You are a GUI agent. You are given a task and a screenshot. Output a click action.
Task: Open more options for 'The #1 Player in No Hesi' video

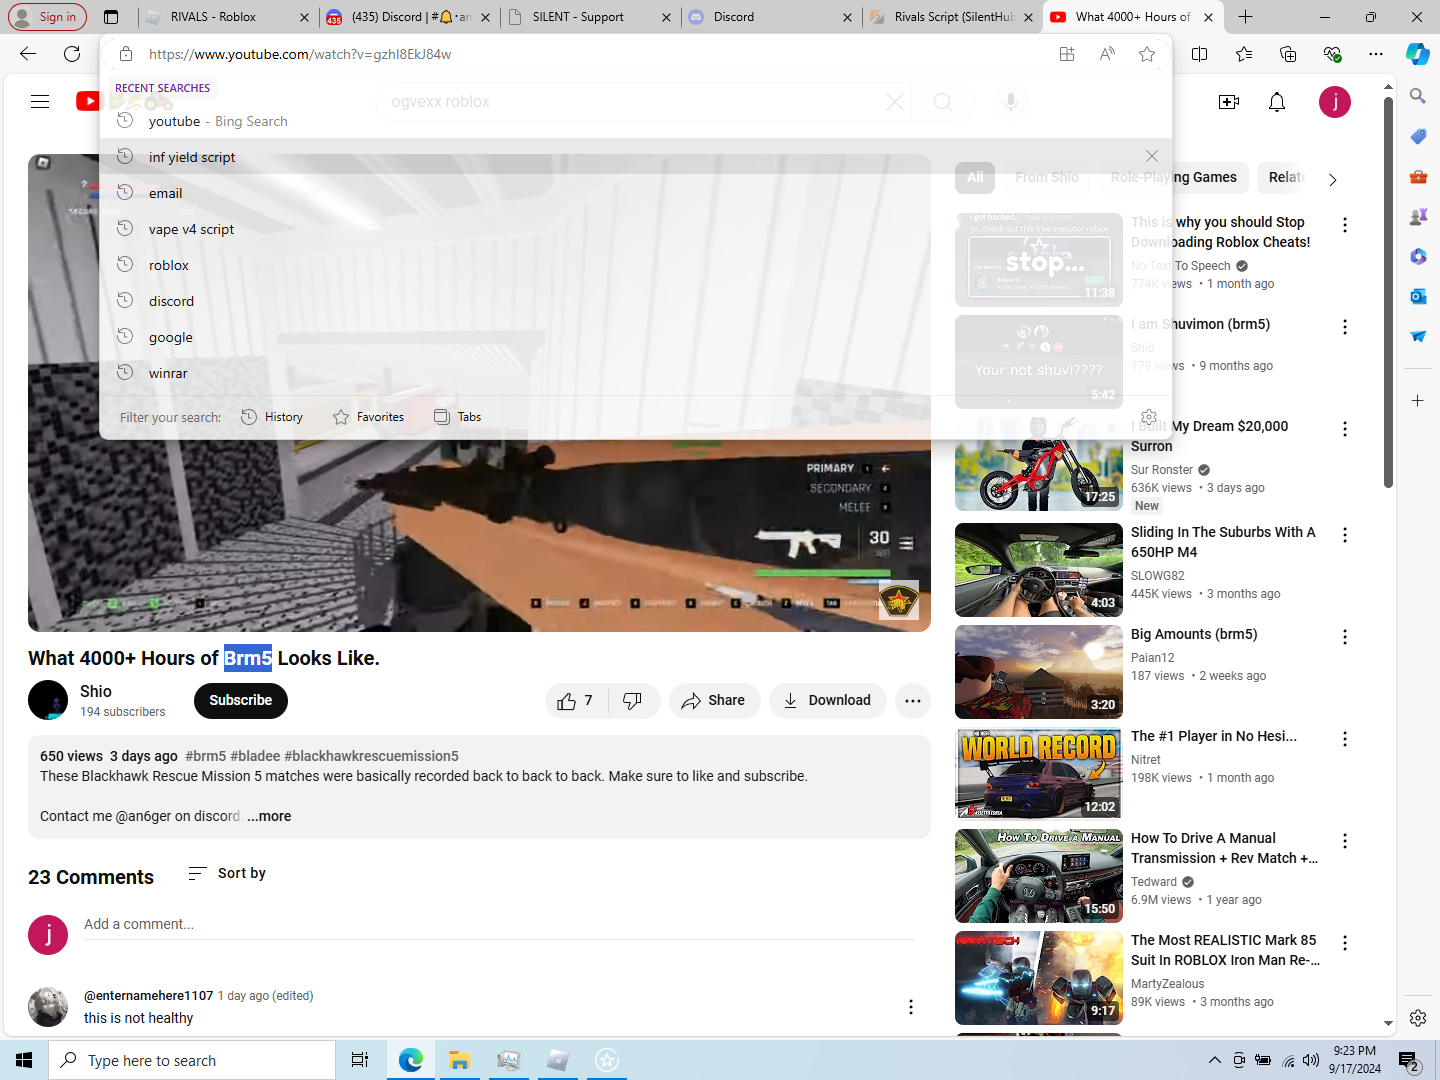pyautogui.click(x=1345, y=739)
